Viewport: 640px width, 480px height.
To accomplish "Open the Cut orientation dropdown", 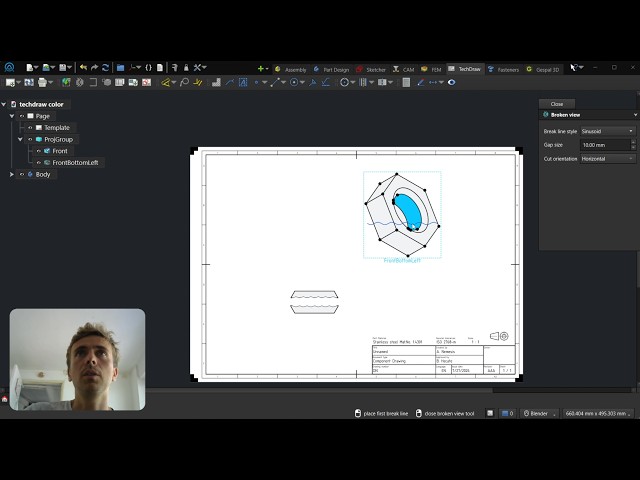I will coord(608,159).
